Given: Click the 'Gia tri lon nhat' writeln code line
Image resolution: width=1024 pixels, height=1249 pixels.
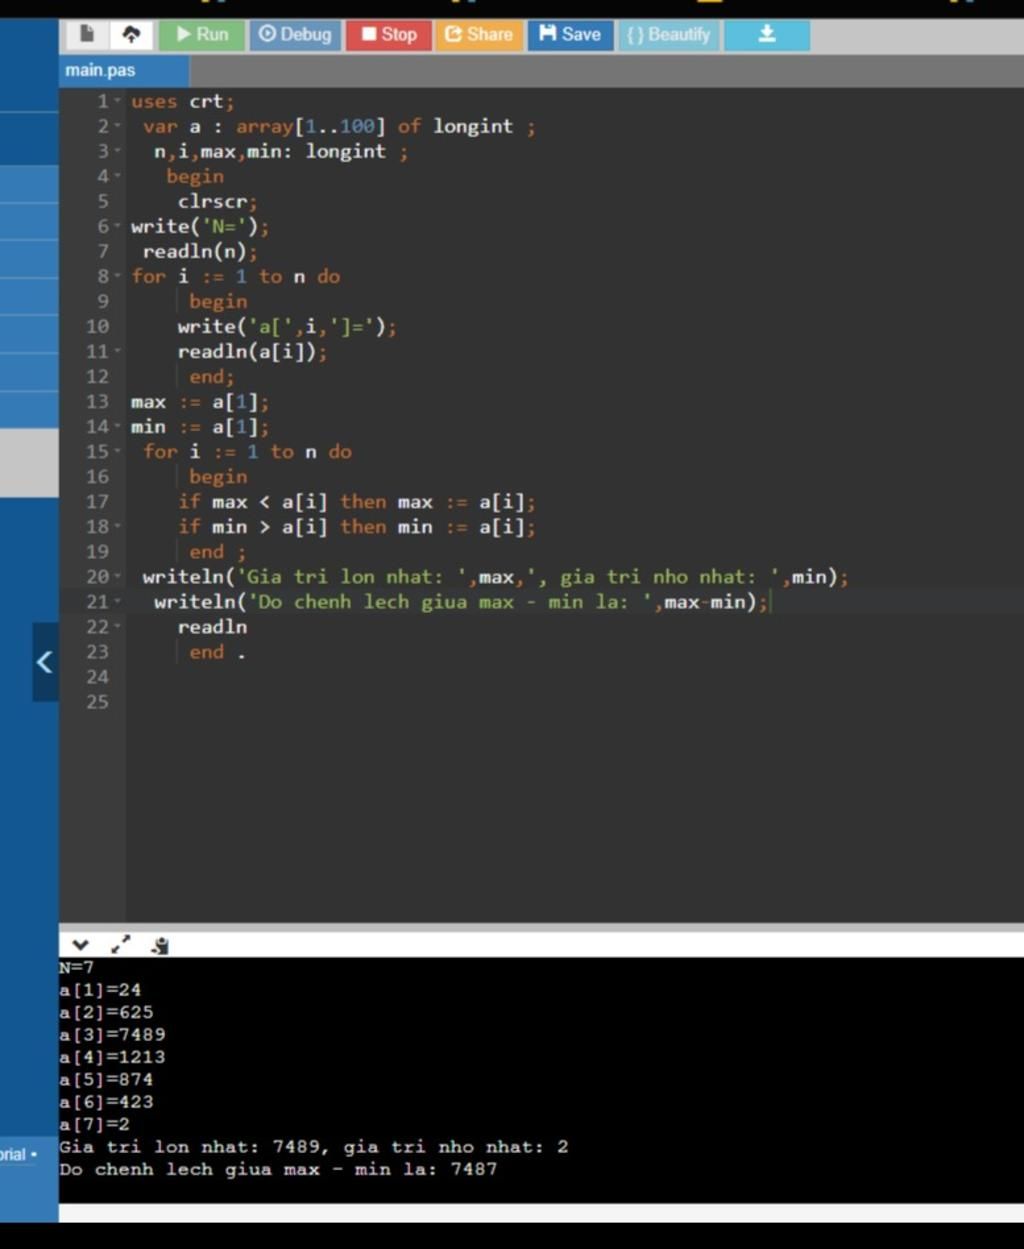Looking at the screenshot, I should coord(495,577).
